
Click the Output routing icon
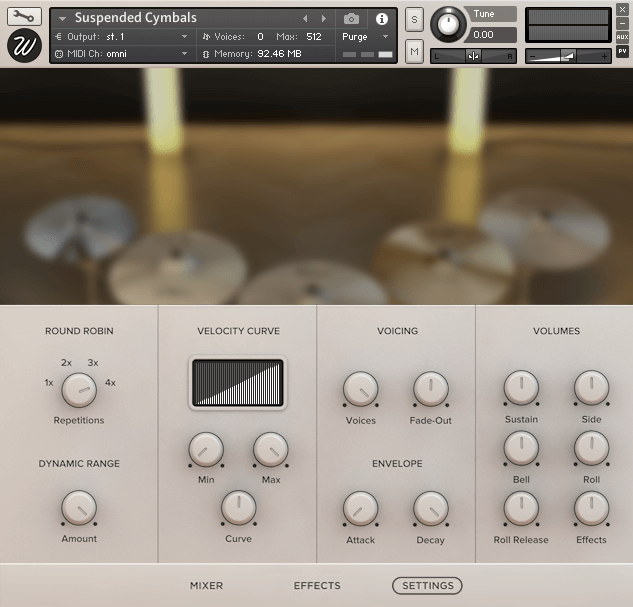(x=59, y=37)
